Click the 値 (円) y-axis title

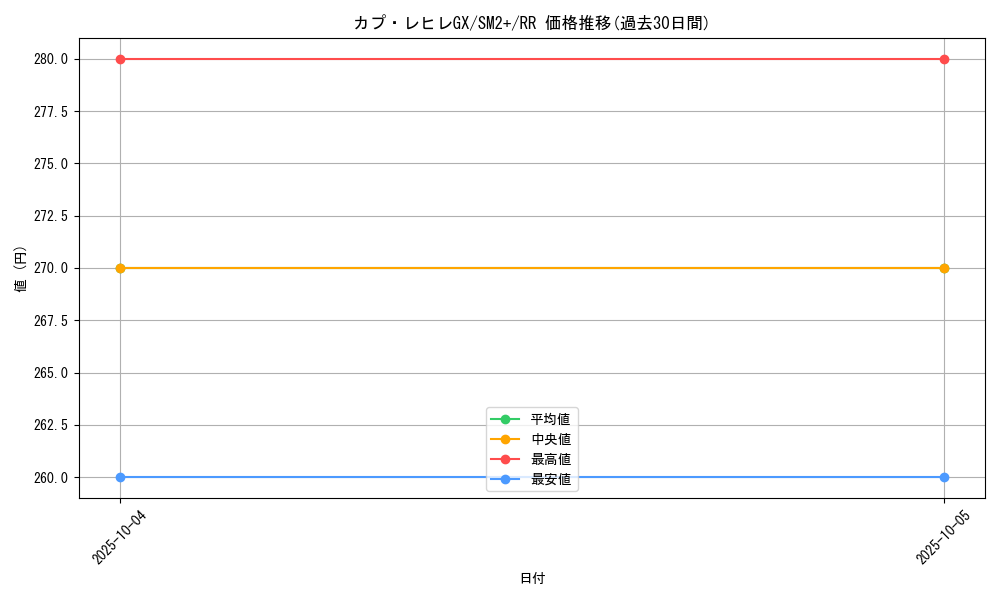21,268
